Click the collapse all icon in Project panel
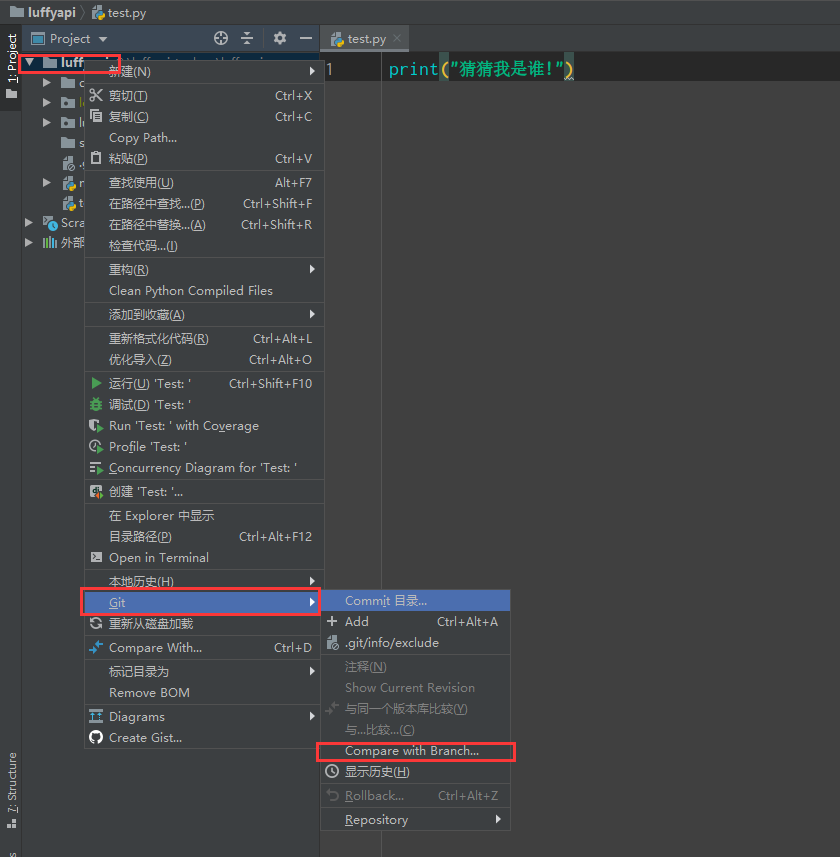 pyautogui.click(x=247, y=38)
